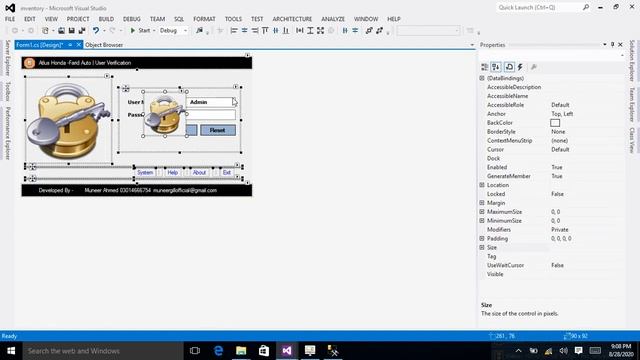The width and height of the screenshot is (640, 360).
Task: Open File Explorer from the taskbar
Action: (241, 351)
